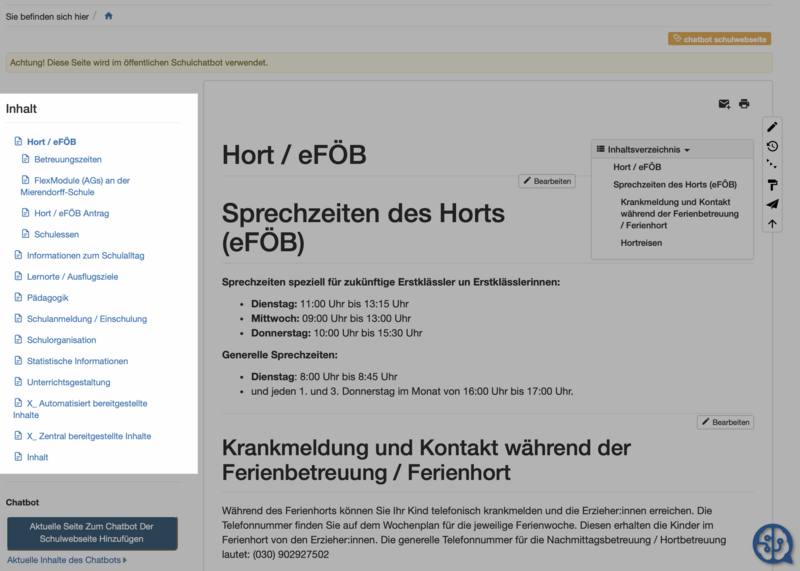Open Betreuungszeiten in the sidebar
The height and width of the screenshot is (571, 800).
tap(68, 159)
